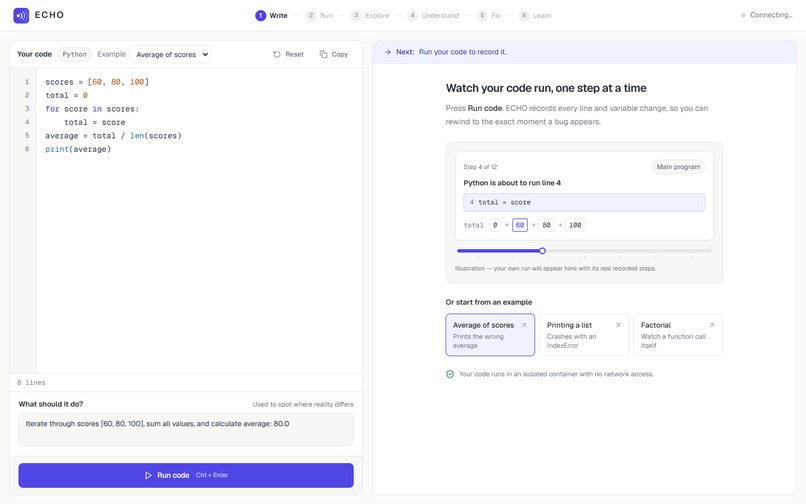Viewport: 806px width, 504px height.
Task: Go to step 3 Explore
Action: click(x=370, y=15)
